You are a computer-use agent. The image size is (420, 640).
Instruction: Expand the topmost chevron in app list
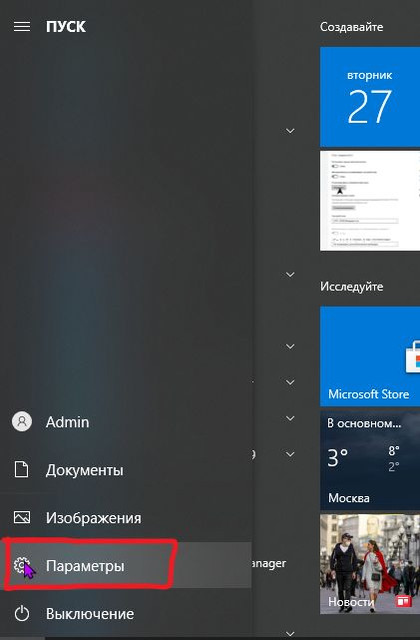tap(290, 131)
